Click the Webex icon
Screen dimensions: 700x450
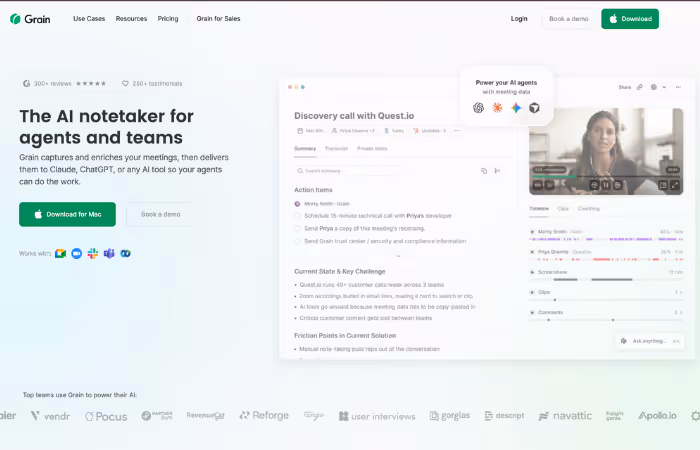(x=125, y=254)
